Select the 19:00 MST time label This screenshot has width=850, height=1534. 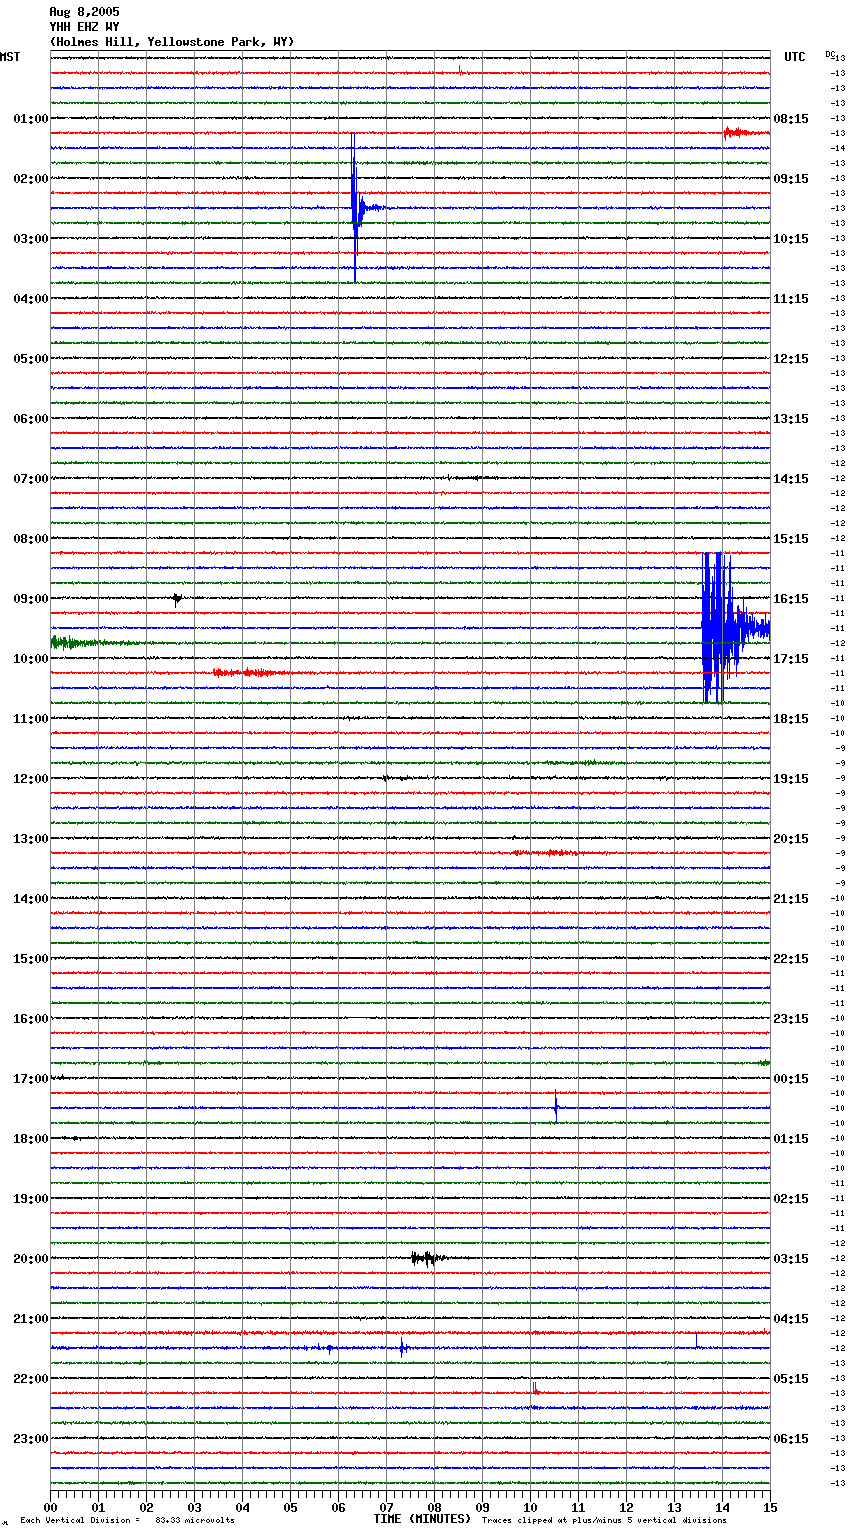pos(31,1199)
